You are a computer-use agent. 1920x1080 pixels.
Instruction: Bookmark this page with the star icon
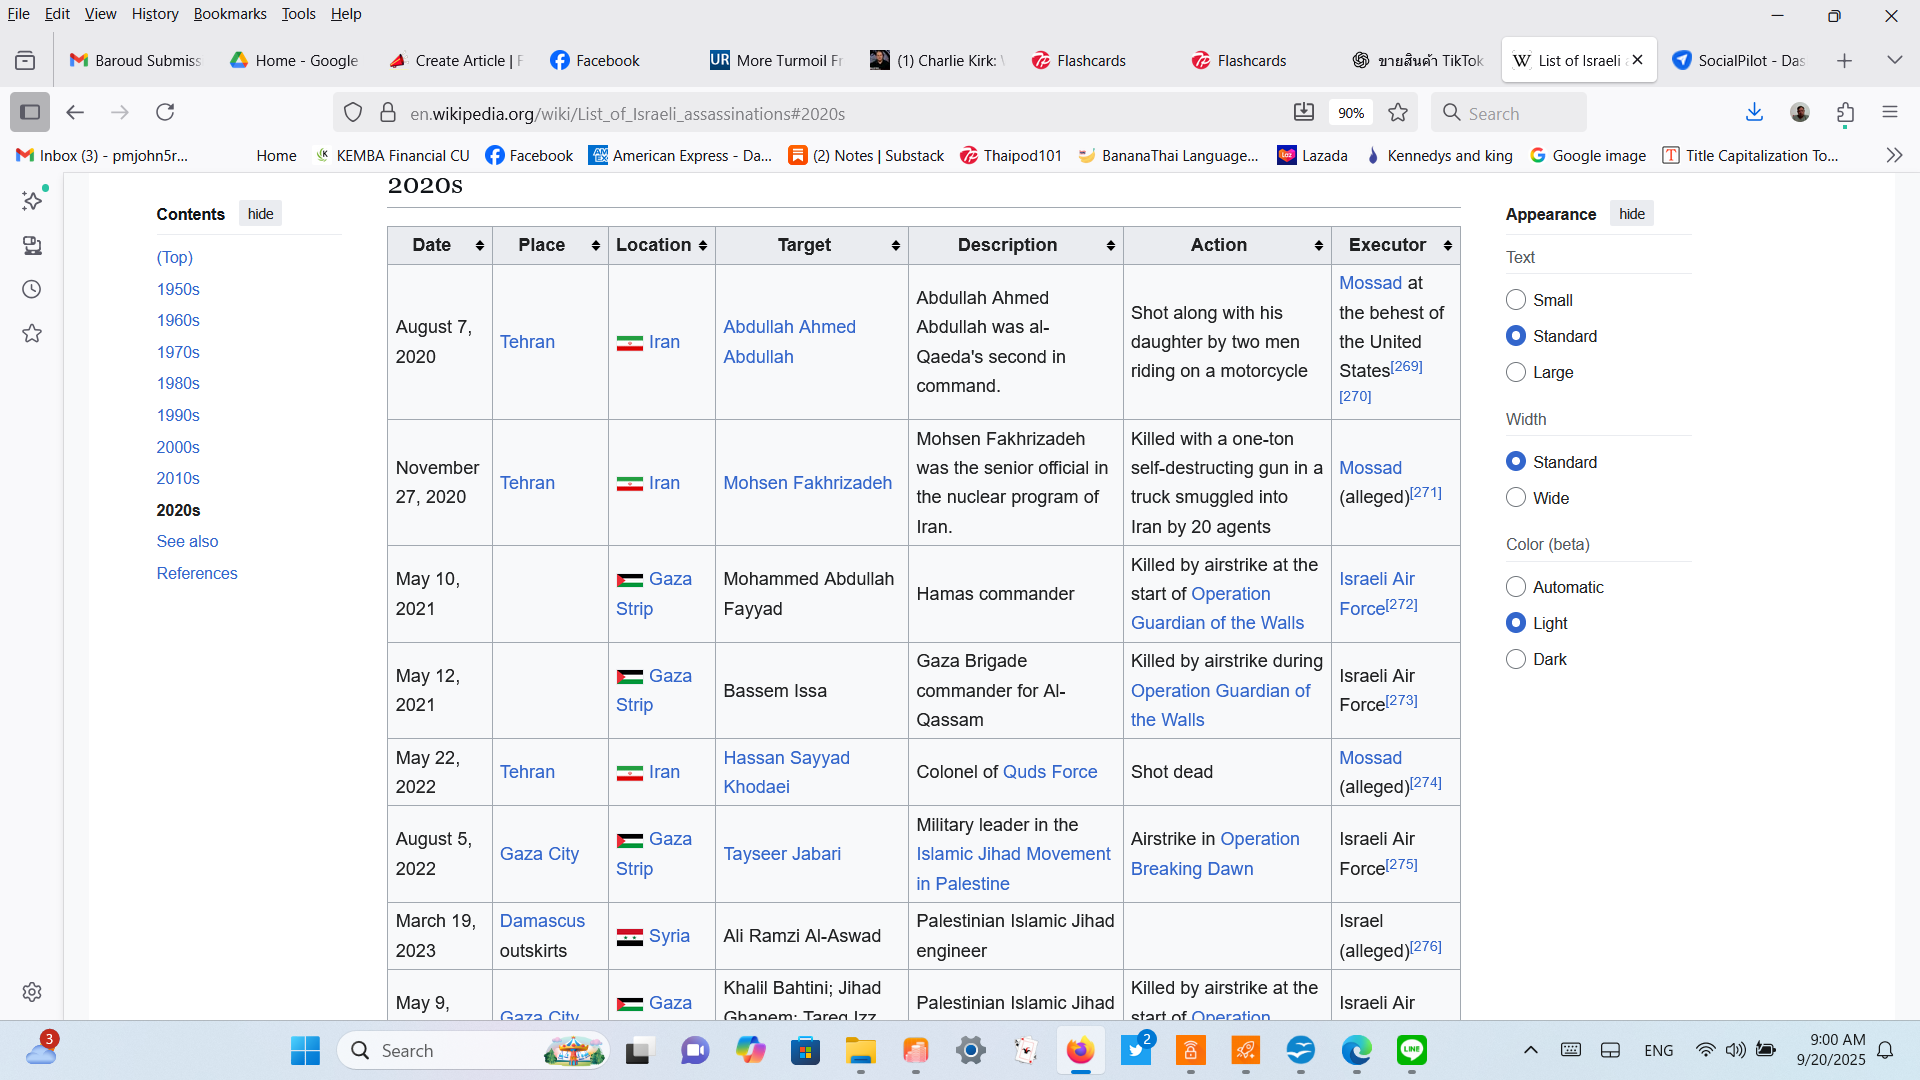[x=1398, y=113]
